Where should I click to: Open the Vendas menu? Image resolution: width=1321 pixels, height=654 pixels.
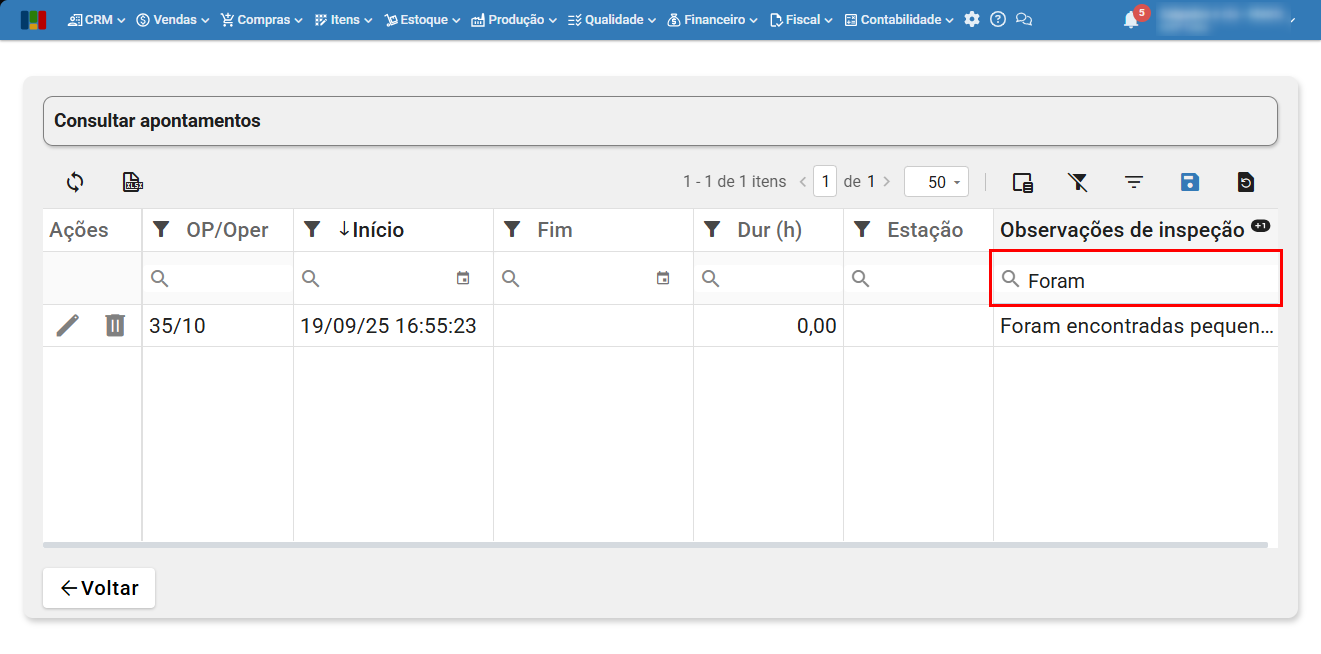[x=173, y=20]
